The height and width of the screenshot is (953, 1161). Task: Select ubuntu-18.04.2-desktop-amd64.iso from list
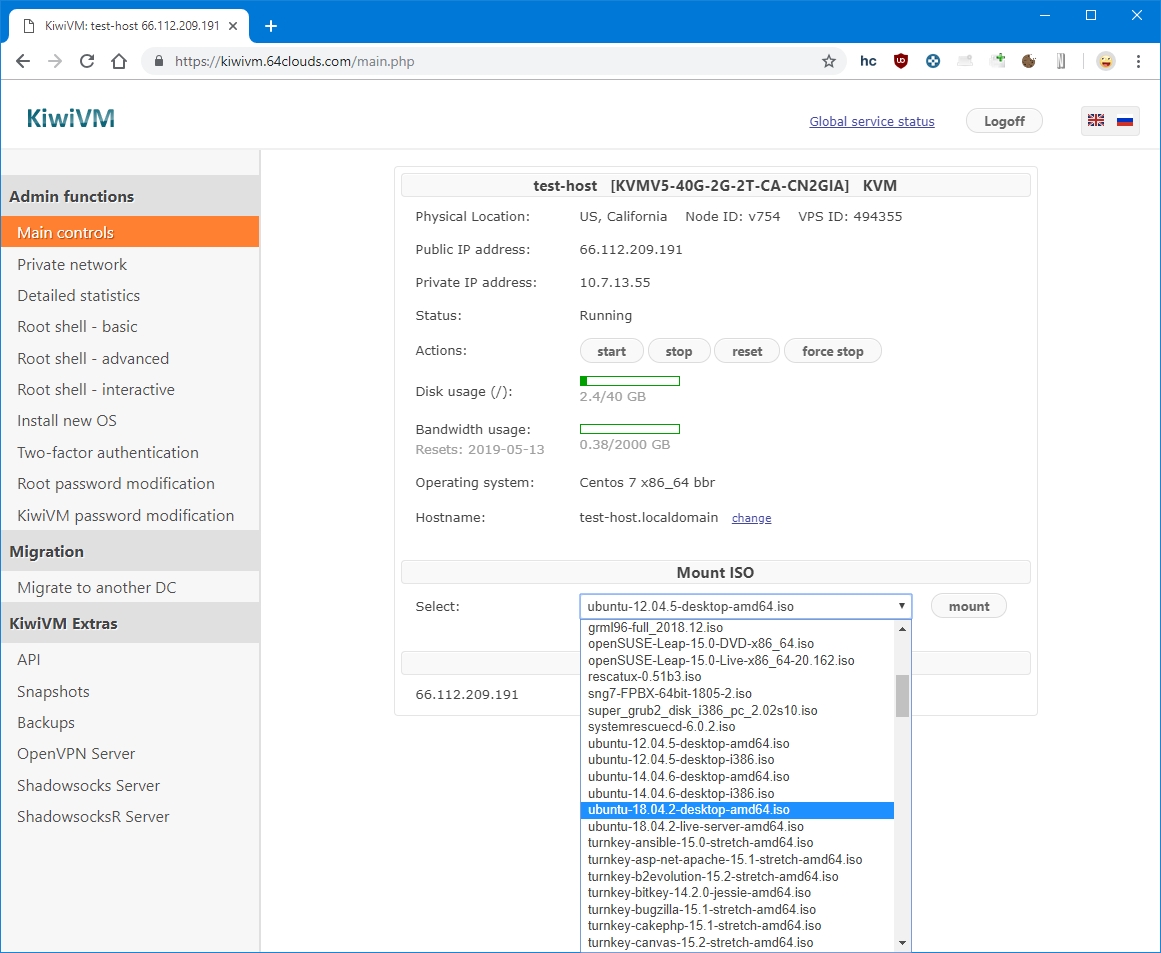pos(688,810)
